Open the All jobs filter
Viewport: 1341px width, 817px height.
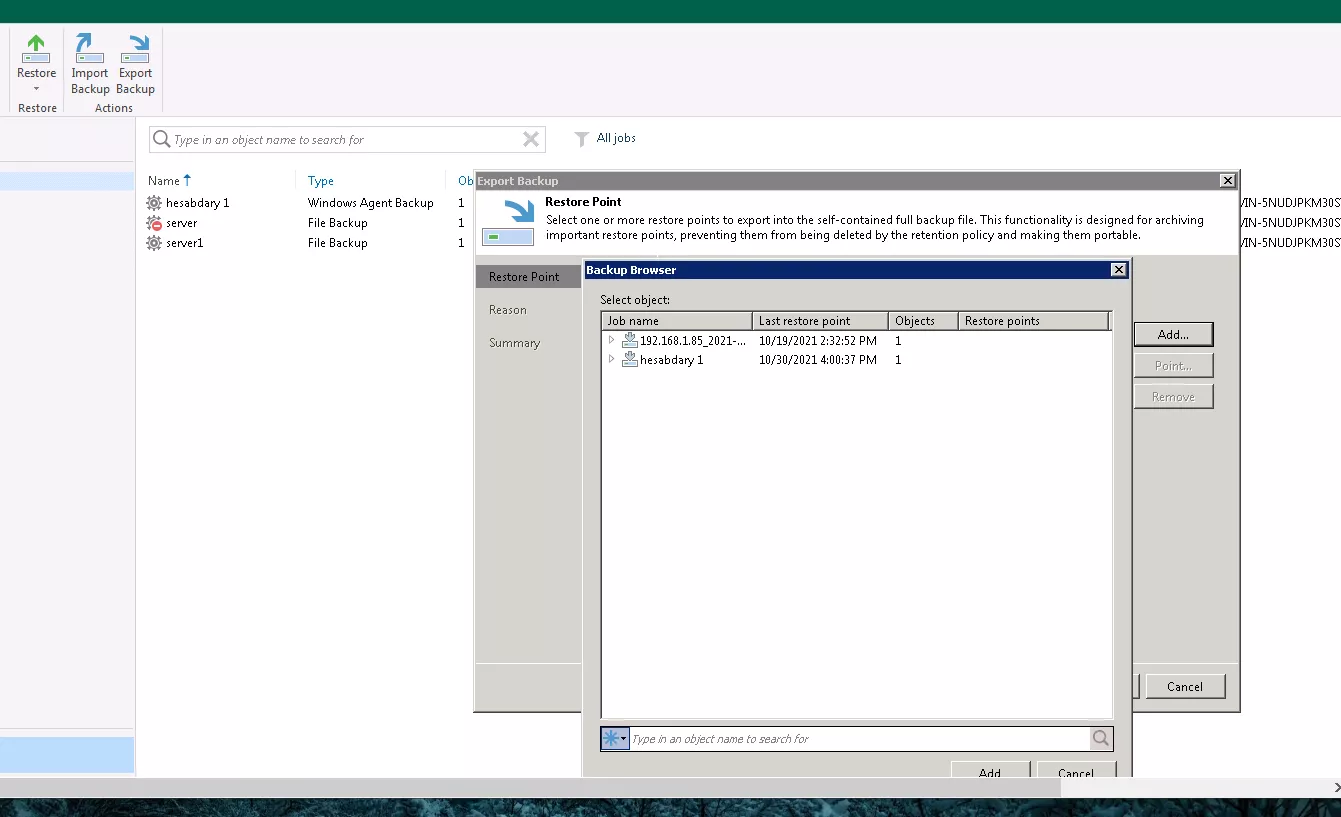pos(605,139)
